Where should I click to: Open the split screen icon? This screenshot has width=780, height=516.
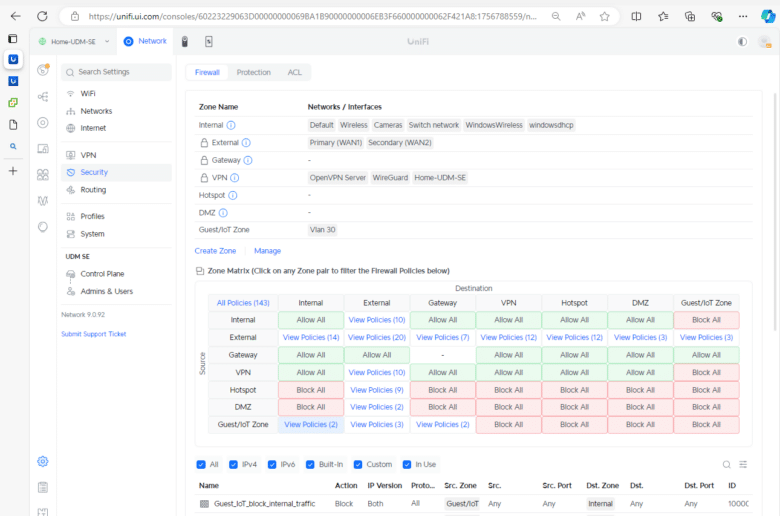[636, 16]
